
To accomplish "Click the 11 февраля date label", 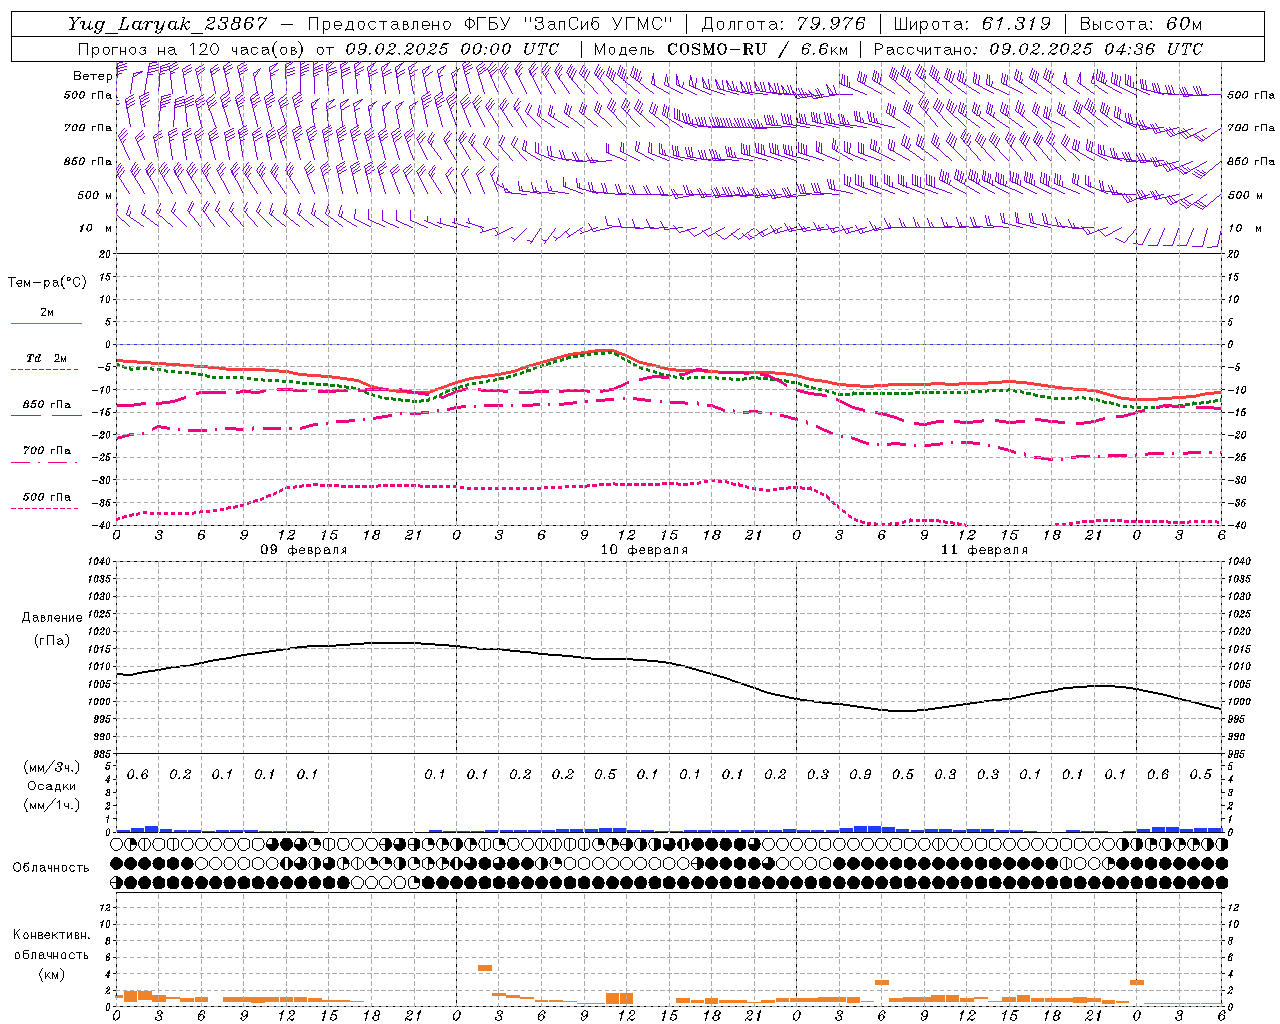I will (x=984, y=550).
